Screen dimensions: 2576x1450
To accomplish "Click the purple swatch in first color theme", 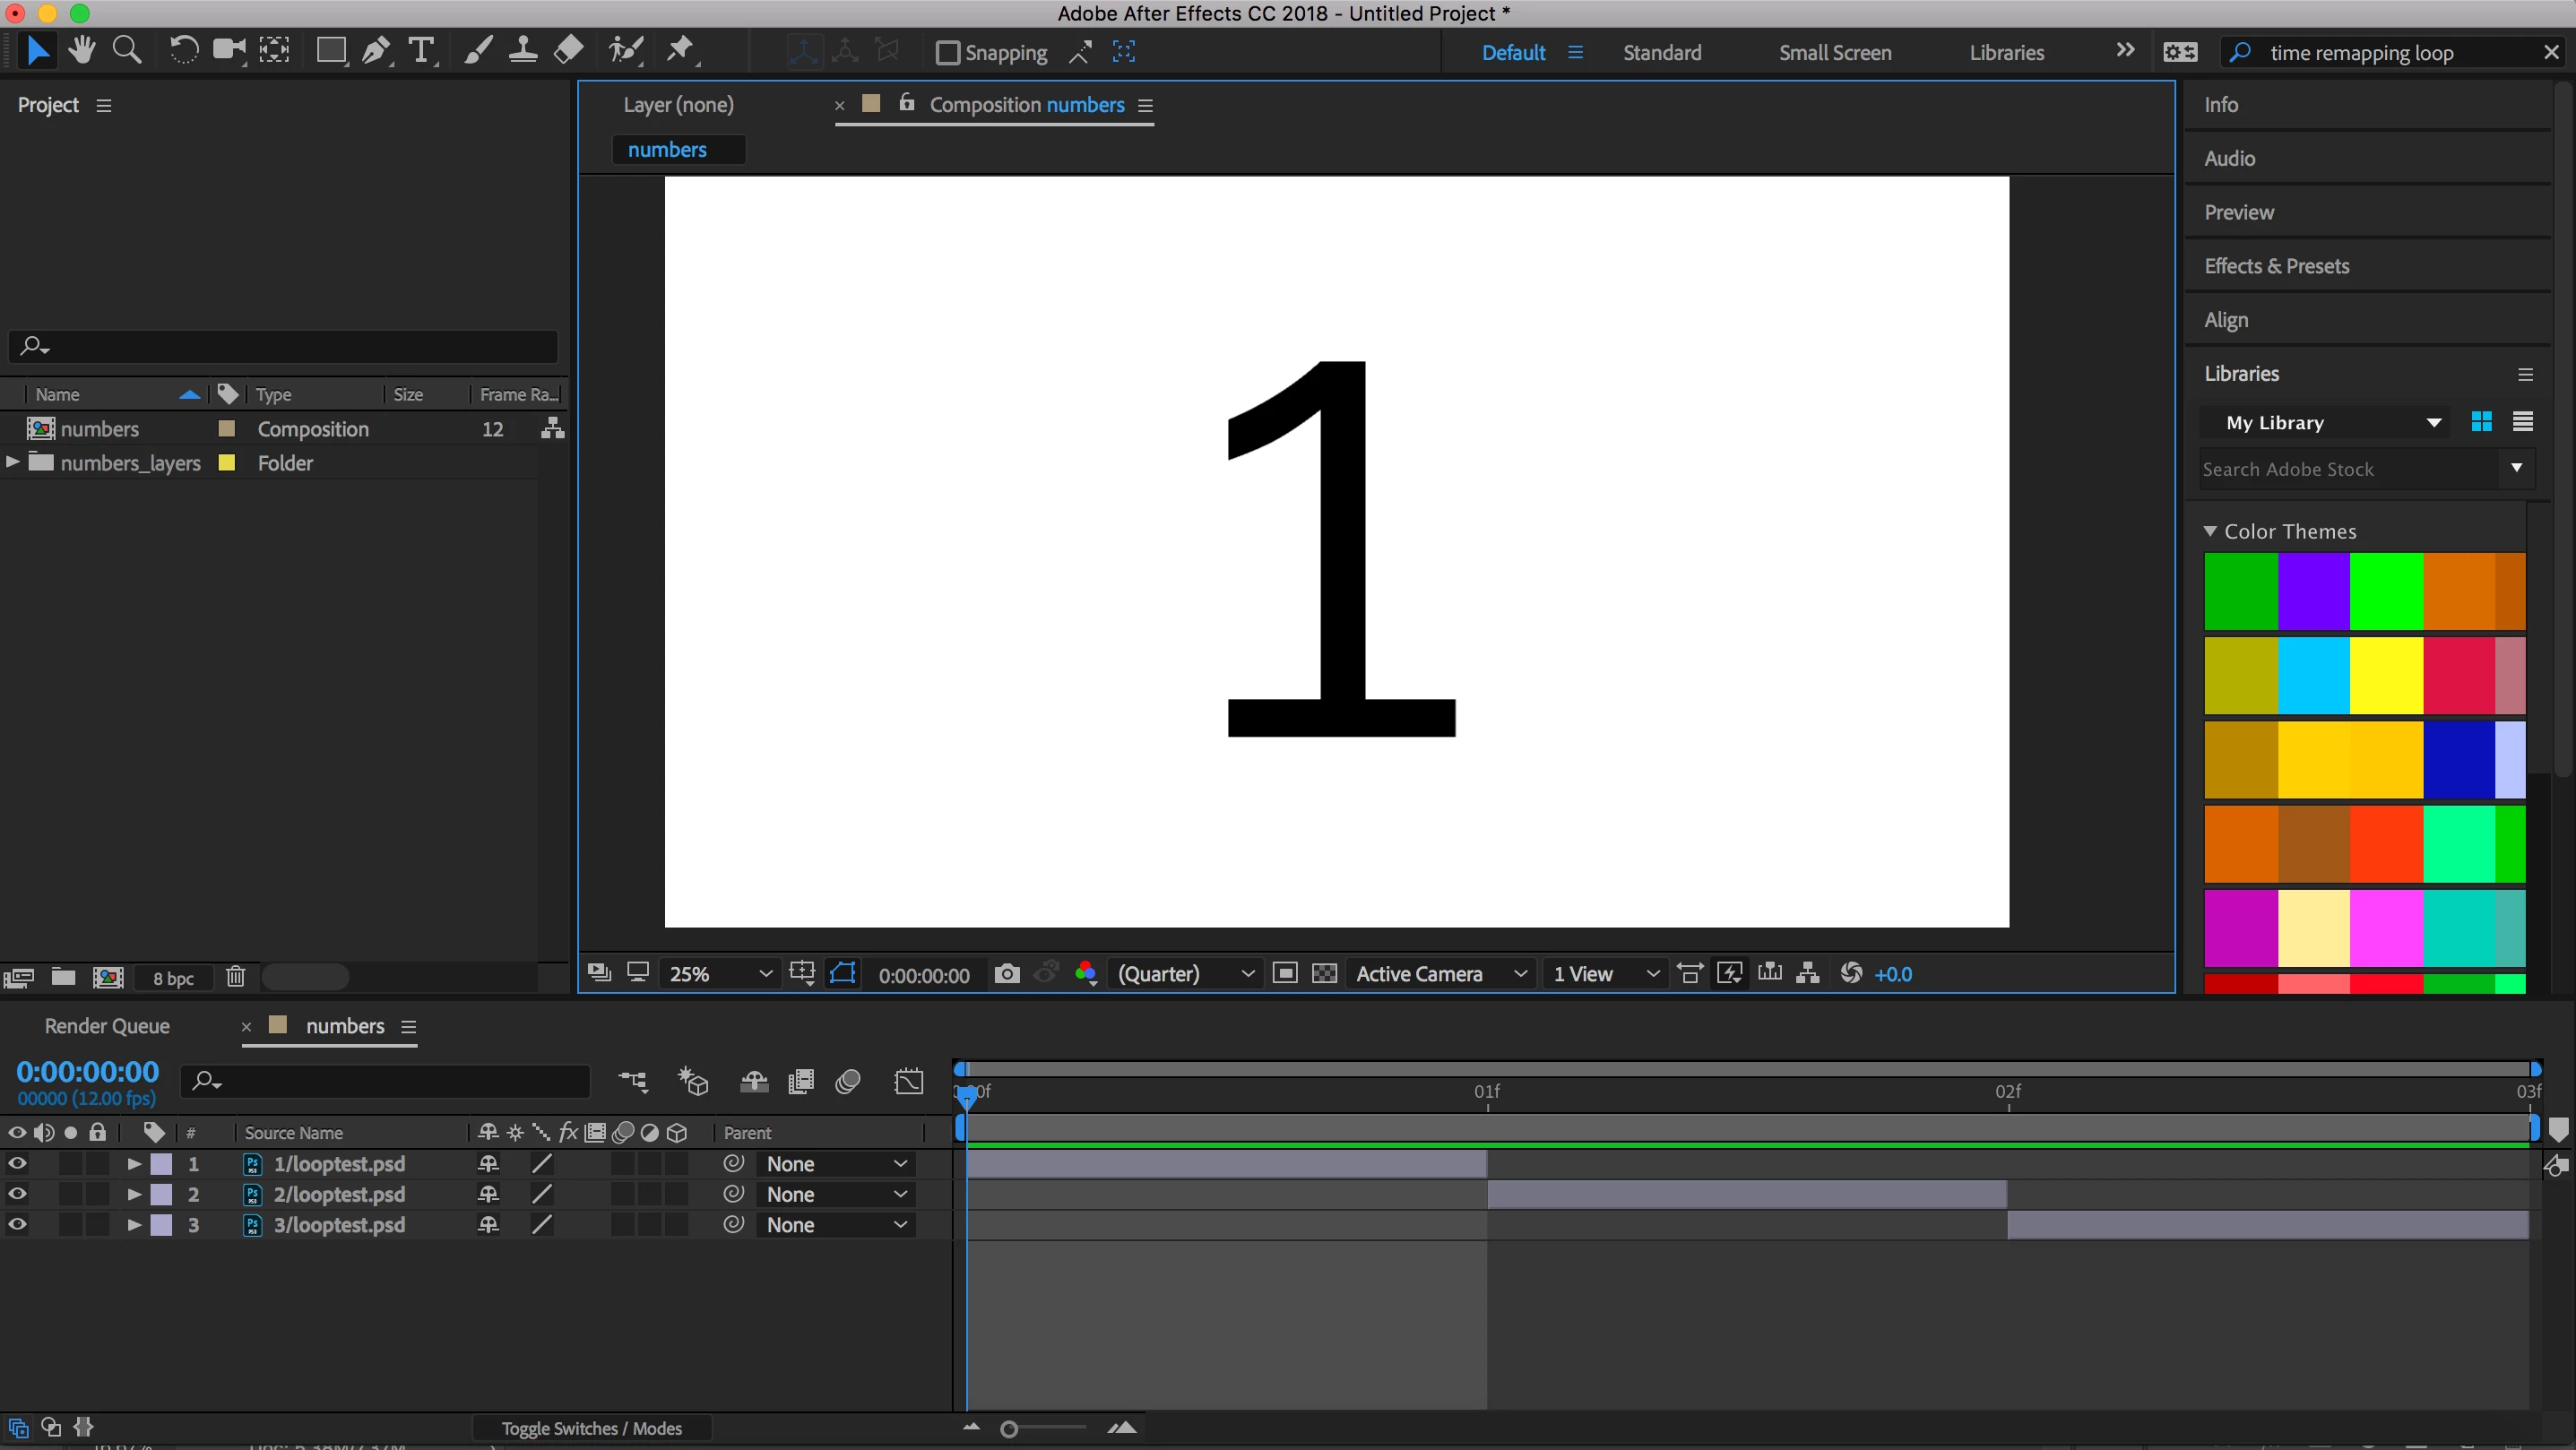I will coord(2313,591).
